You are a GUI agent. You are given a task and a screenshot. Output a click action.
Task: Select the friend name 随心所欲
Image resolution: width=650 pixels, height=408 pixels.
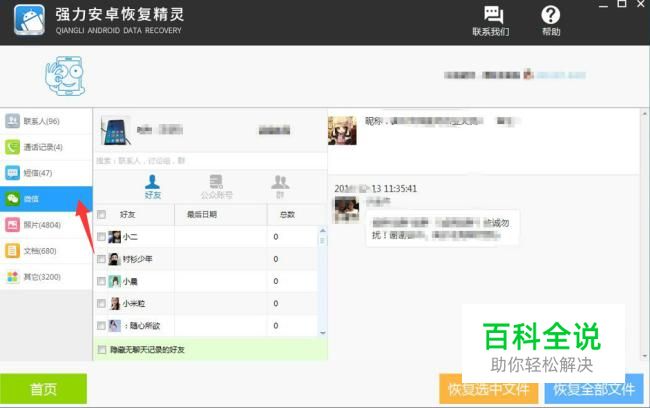142,326
